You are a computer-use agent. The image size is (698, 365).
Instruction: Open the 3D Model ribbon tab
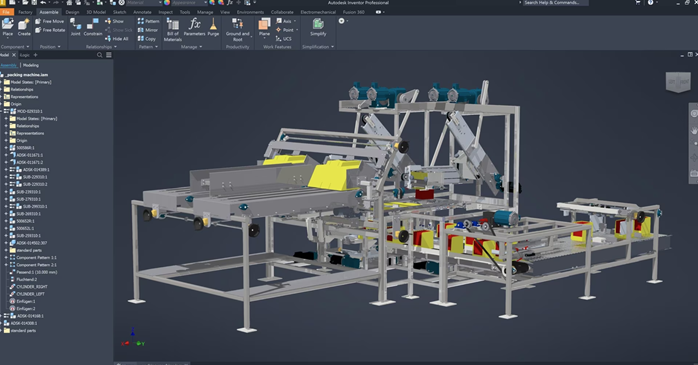96,12
